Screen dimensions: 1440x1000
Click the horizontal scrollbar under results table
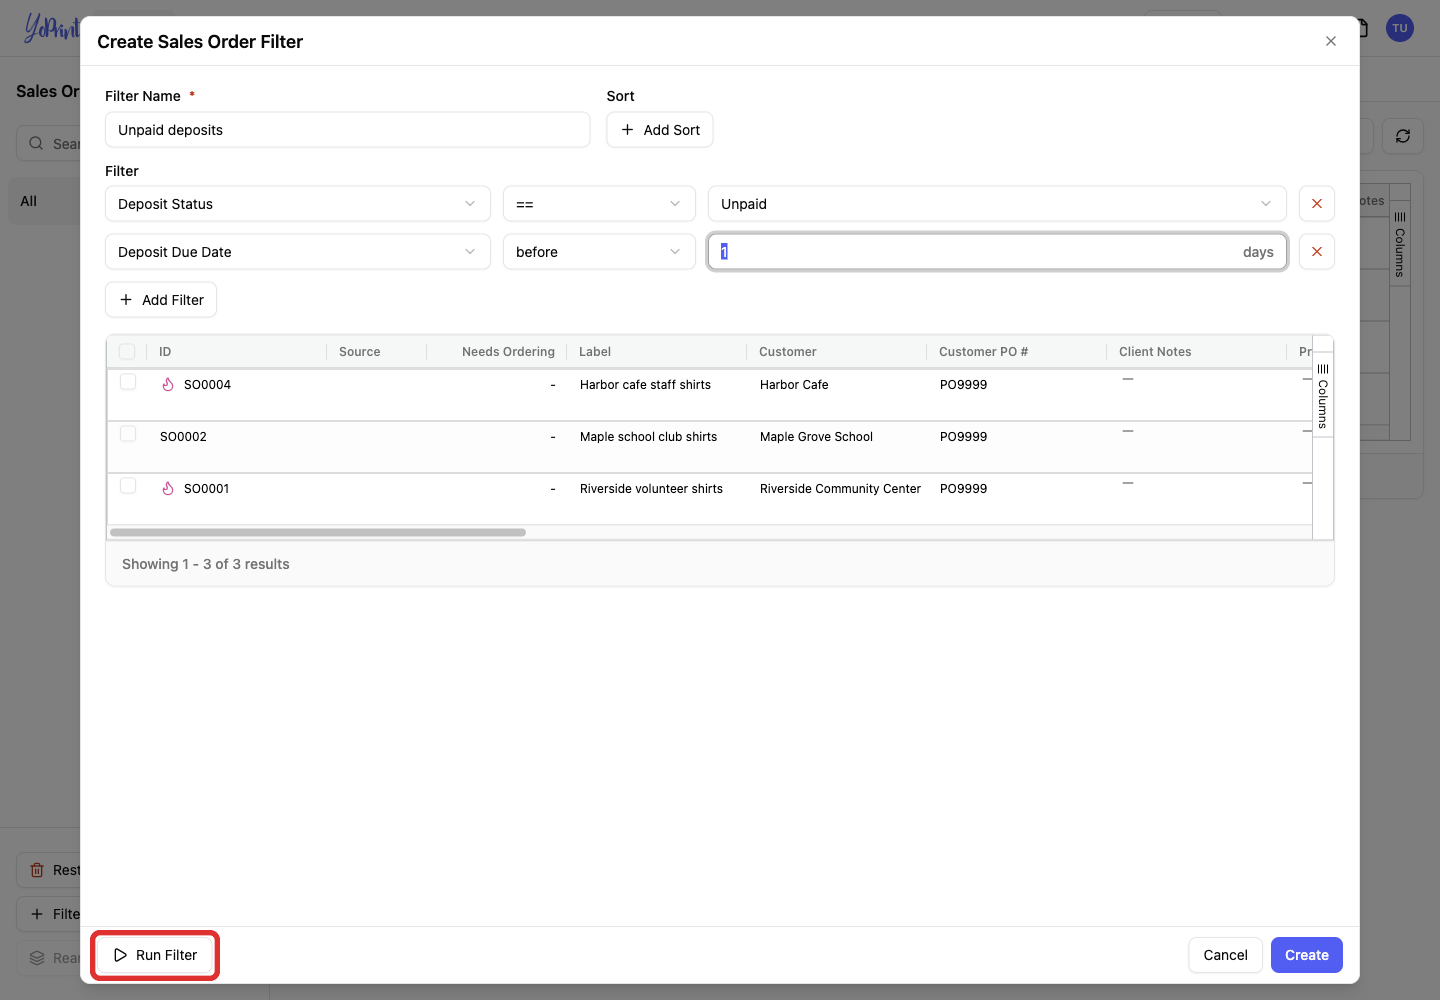318,532
